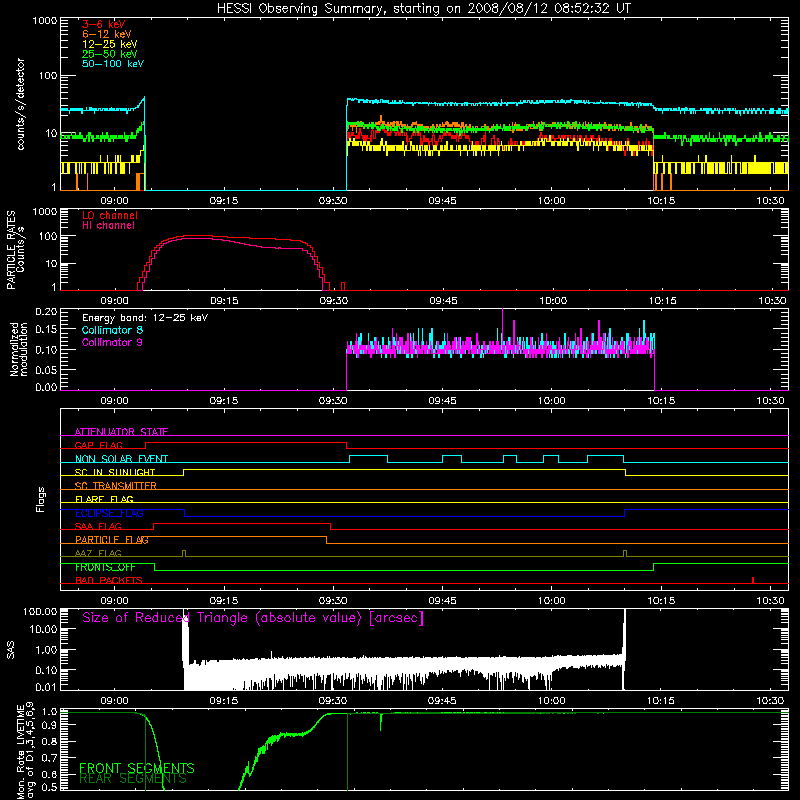Select the FLARE FLAG label
800x800 pixels.
[104, 499]
